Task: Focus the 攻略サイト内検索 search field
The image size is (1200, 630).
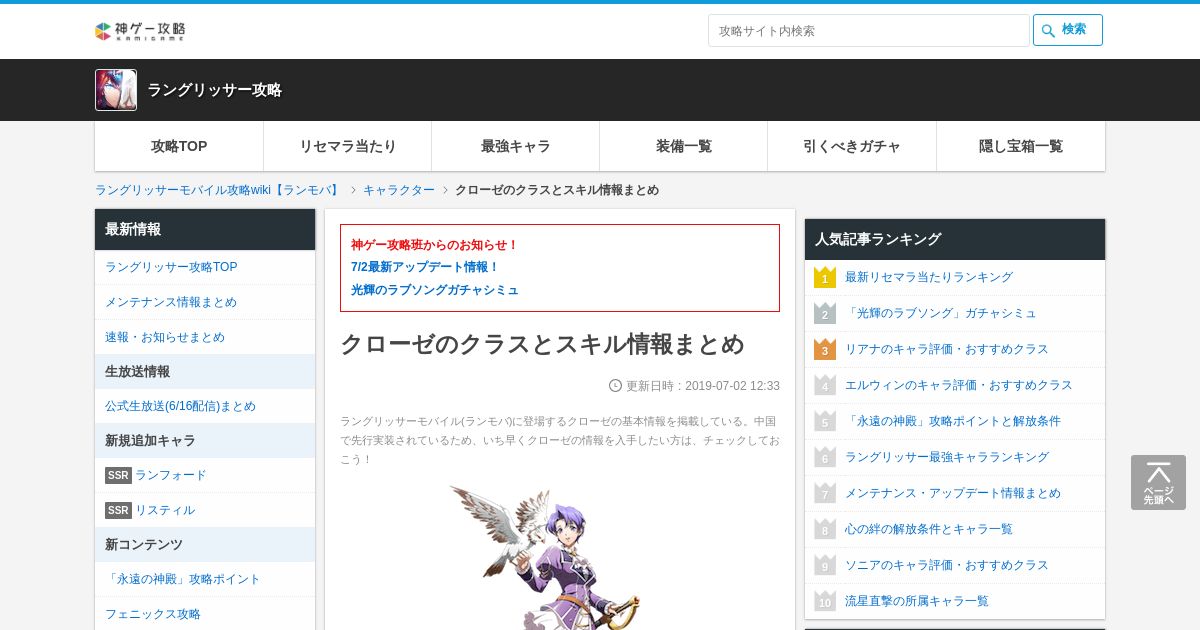Action: [868, 30]
